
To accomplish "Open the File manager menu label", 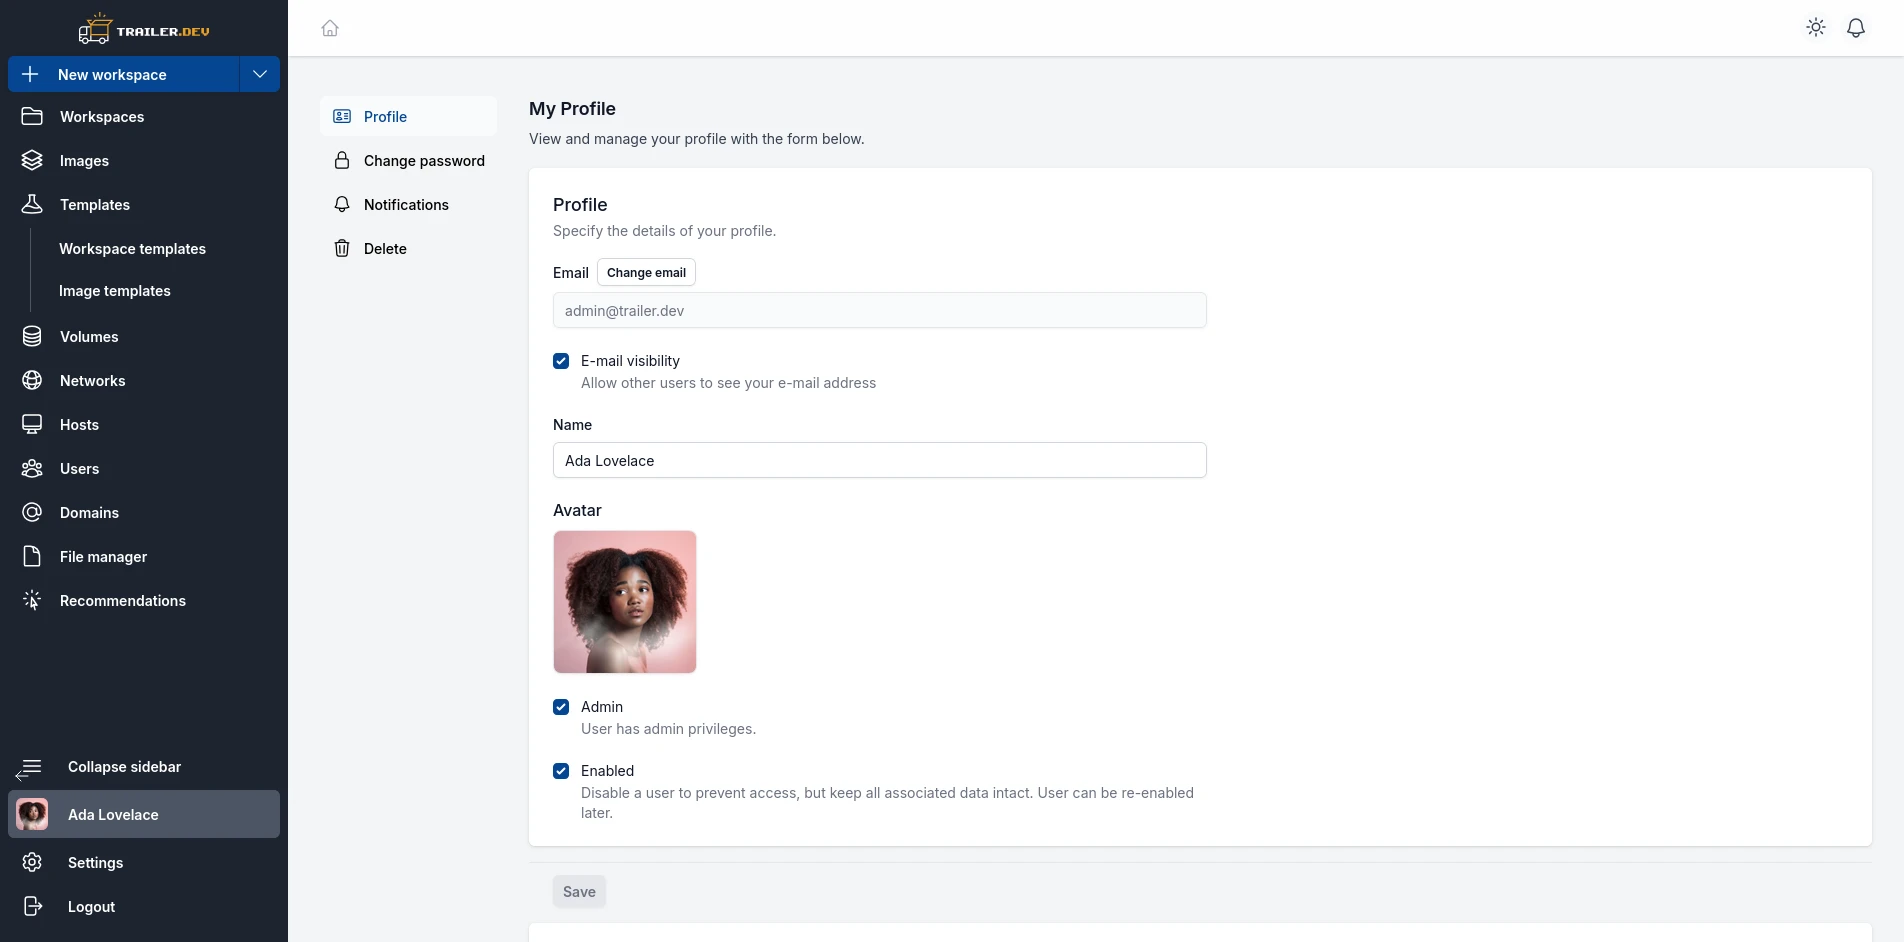I will point(103,556).
